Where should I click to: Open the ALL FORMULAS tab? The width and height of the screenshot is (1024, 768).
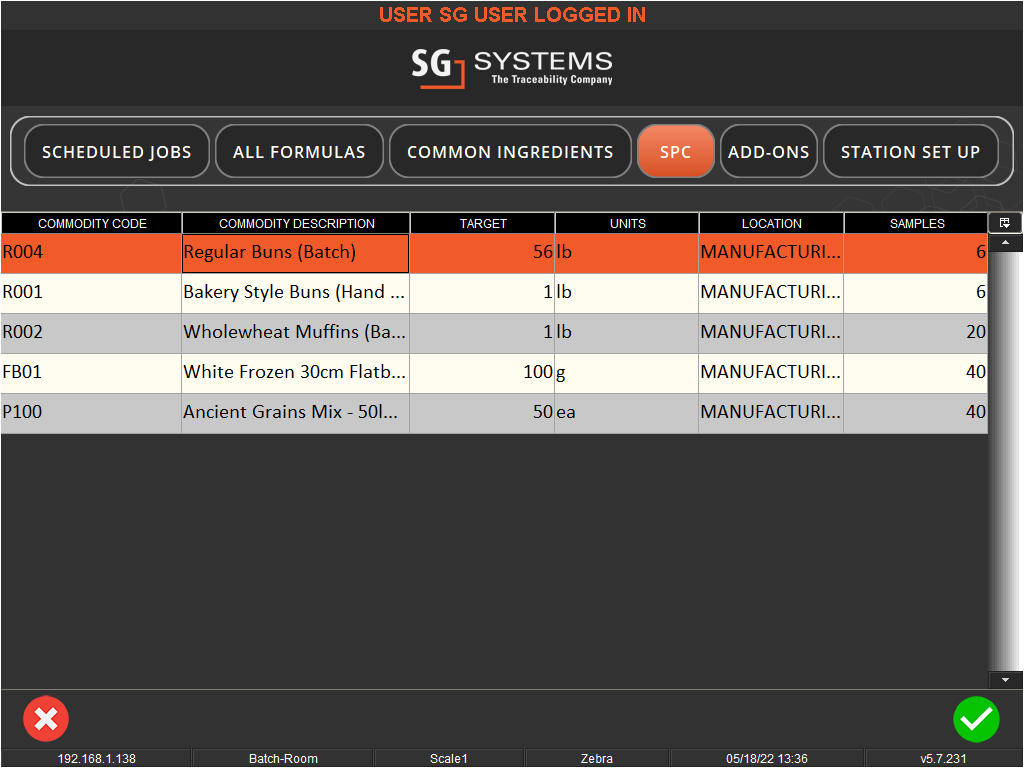click(x=299, y=151)
